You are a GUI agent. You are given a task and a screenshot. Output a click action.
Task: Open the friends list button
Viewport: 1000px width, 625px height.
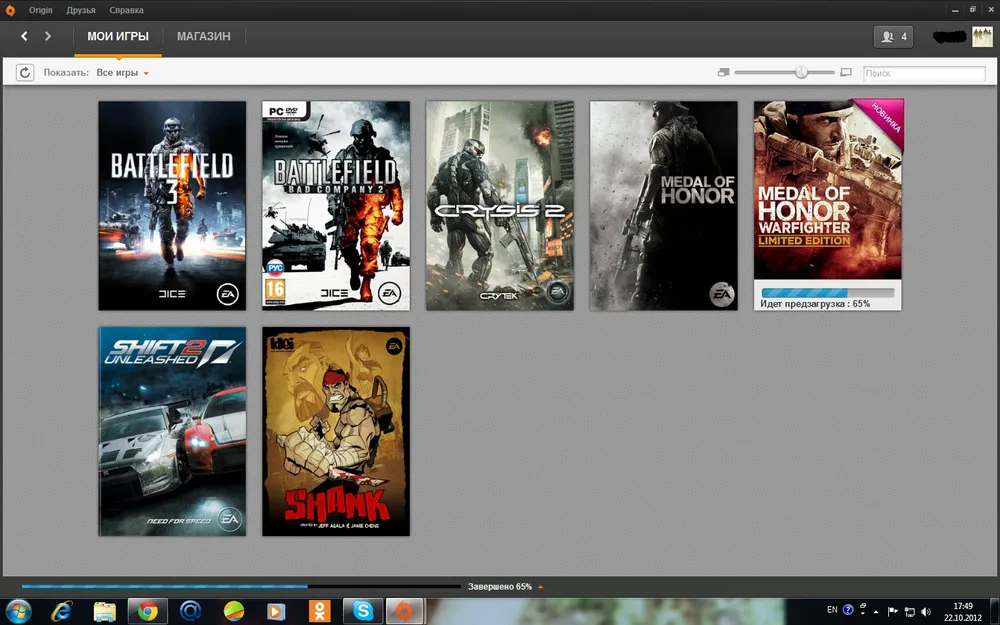pyautogui.click(x=893, y=37)
